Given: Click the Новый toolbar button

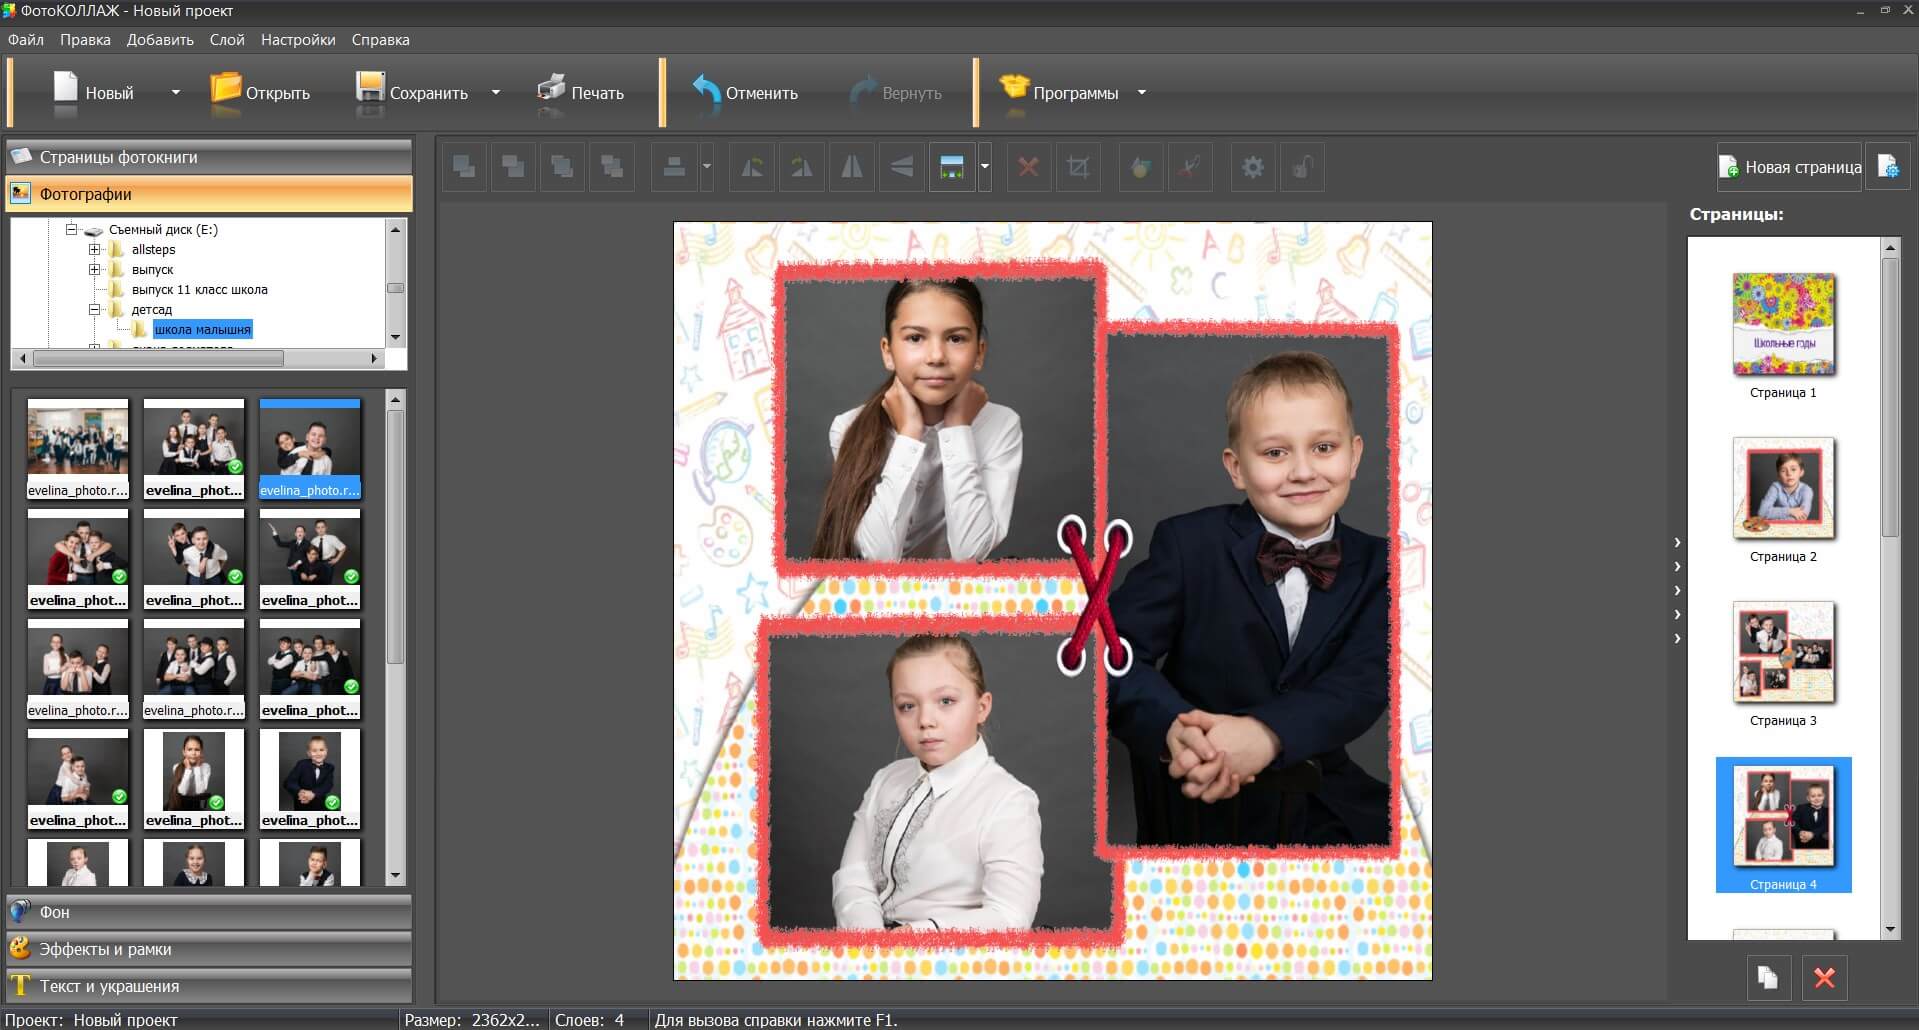Looking at the screenshot, I should (x=93, y=92).
